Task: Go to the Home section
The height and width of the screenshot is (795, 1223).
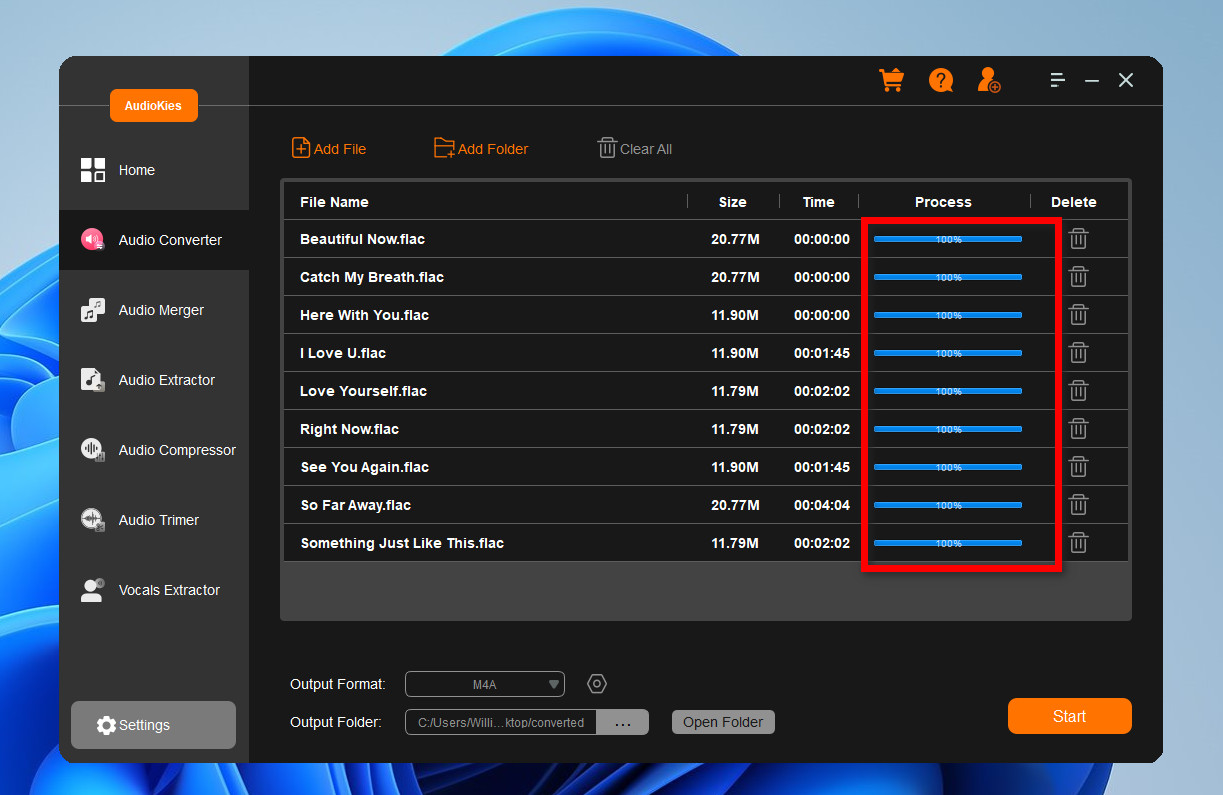Action: [x=154, y=170]
